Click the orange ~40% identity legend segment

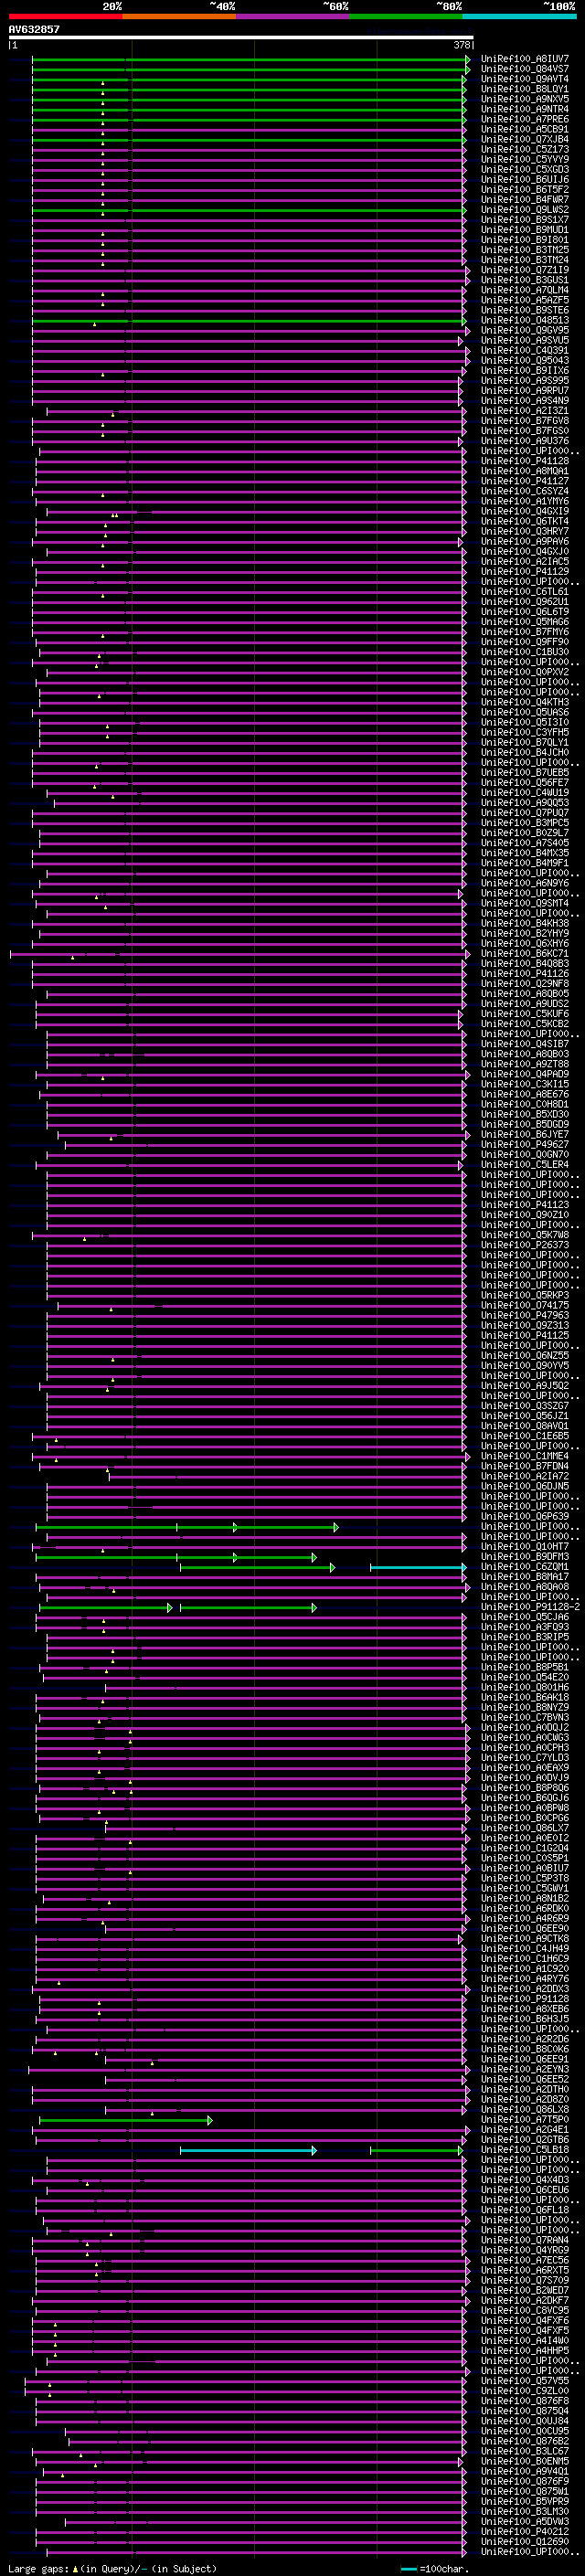coord(179,16)
